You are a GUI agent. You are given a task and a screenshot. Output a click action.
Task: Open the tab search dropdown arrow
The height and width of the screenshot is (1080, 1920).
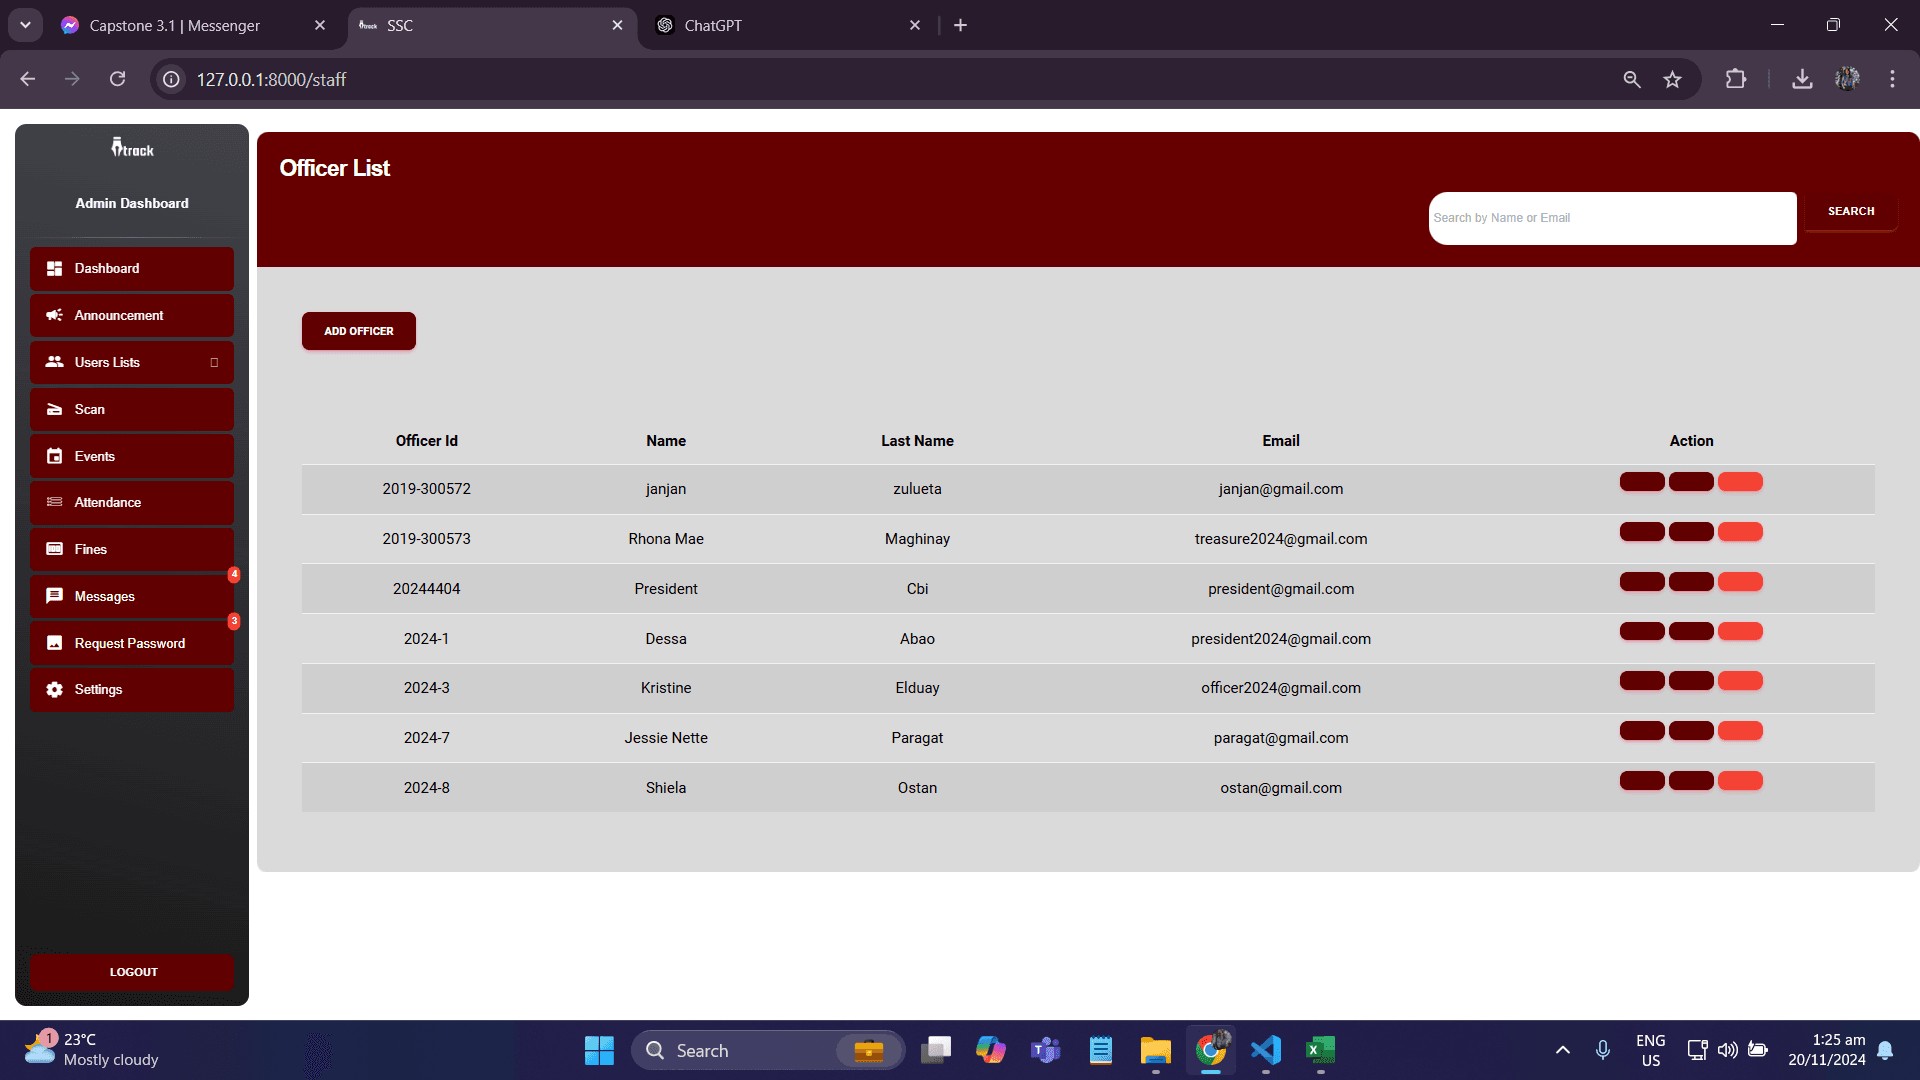click(25, 25)
